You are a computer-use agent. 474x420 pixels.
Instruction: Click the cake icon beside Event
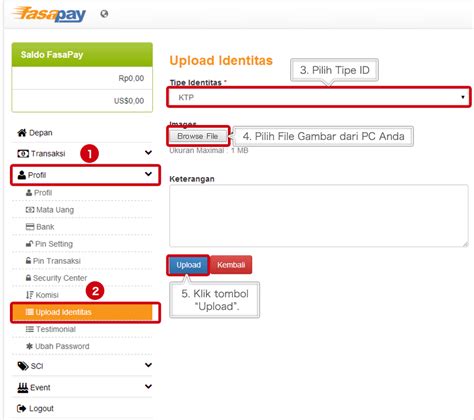23,387
